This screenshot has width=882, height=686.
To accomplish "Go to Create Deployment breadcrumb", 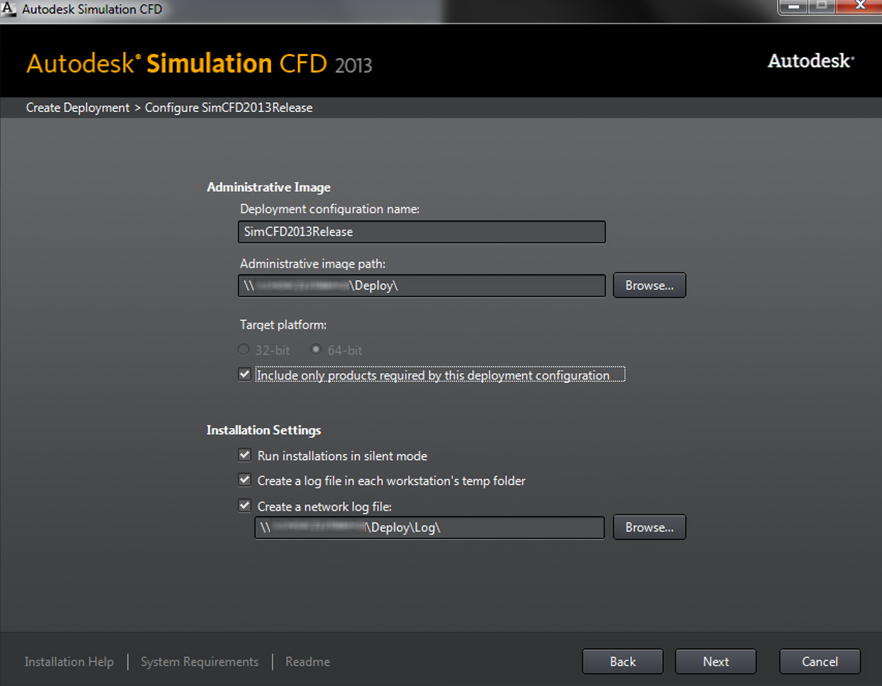I will tap(78, 107).
